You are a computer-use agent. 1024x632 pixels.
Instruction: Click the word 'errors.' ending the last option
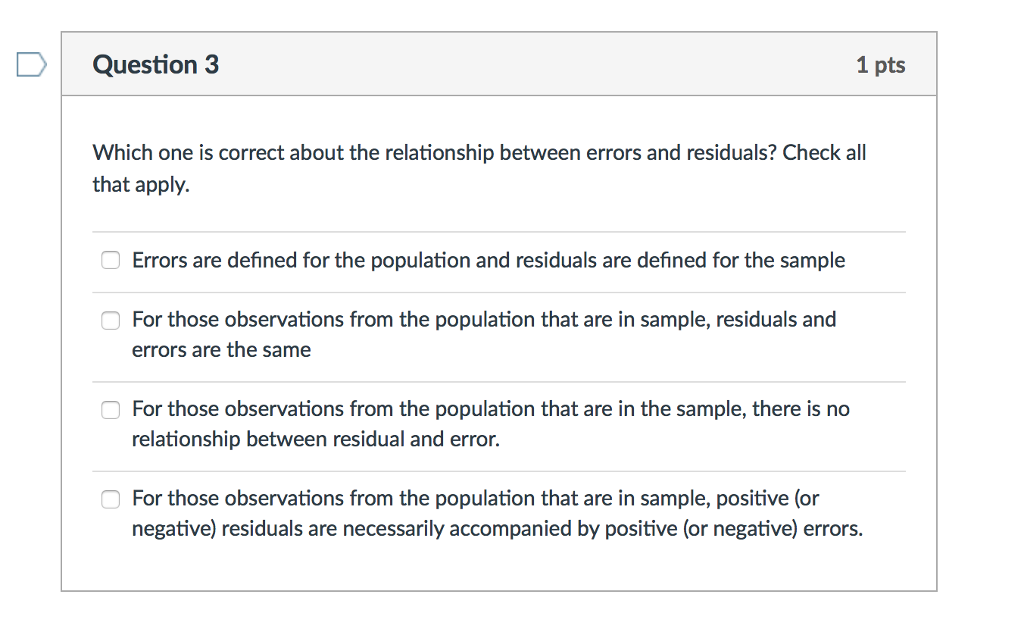pyautogui.click(x=833, y=528)
